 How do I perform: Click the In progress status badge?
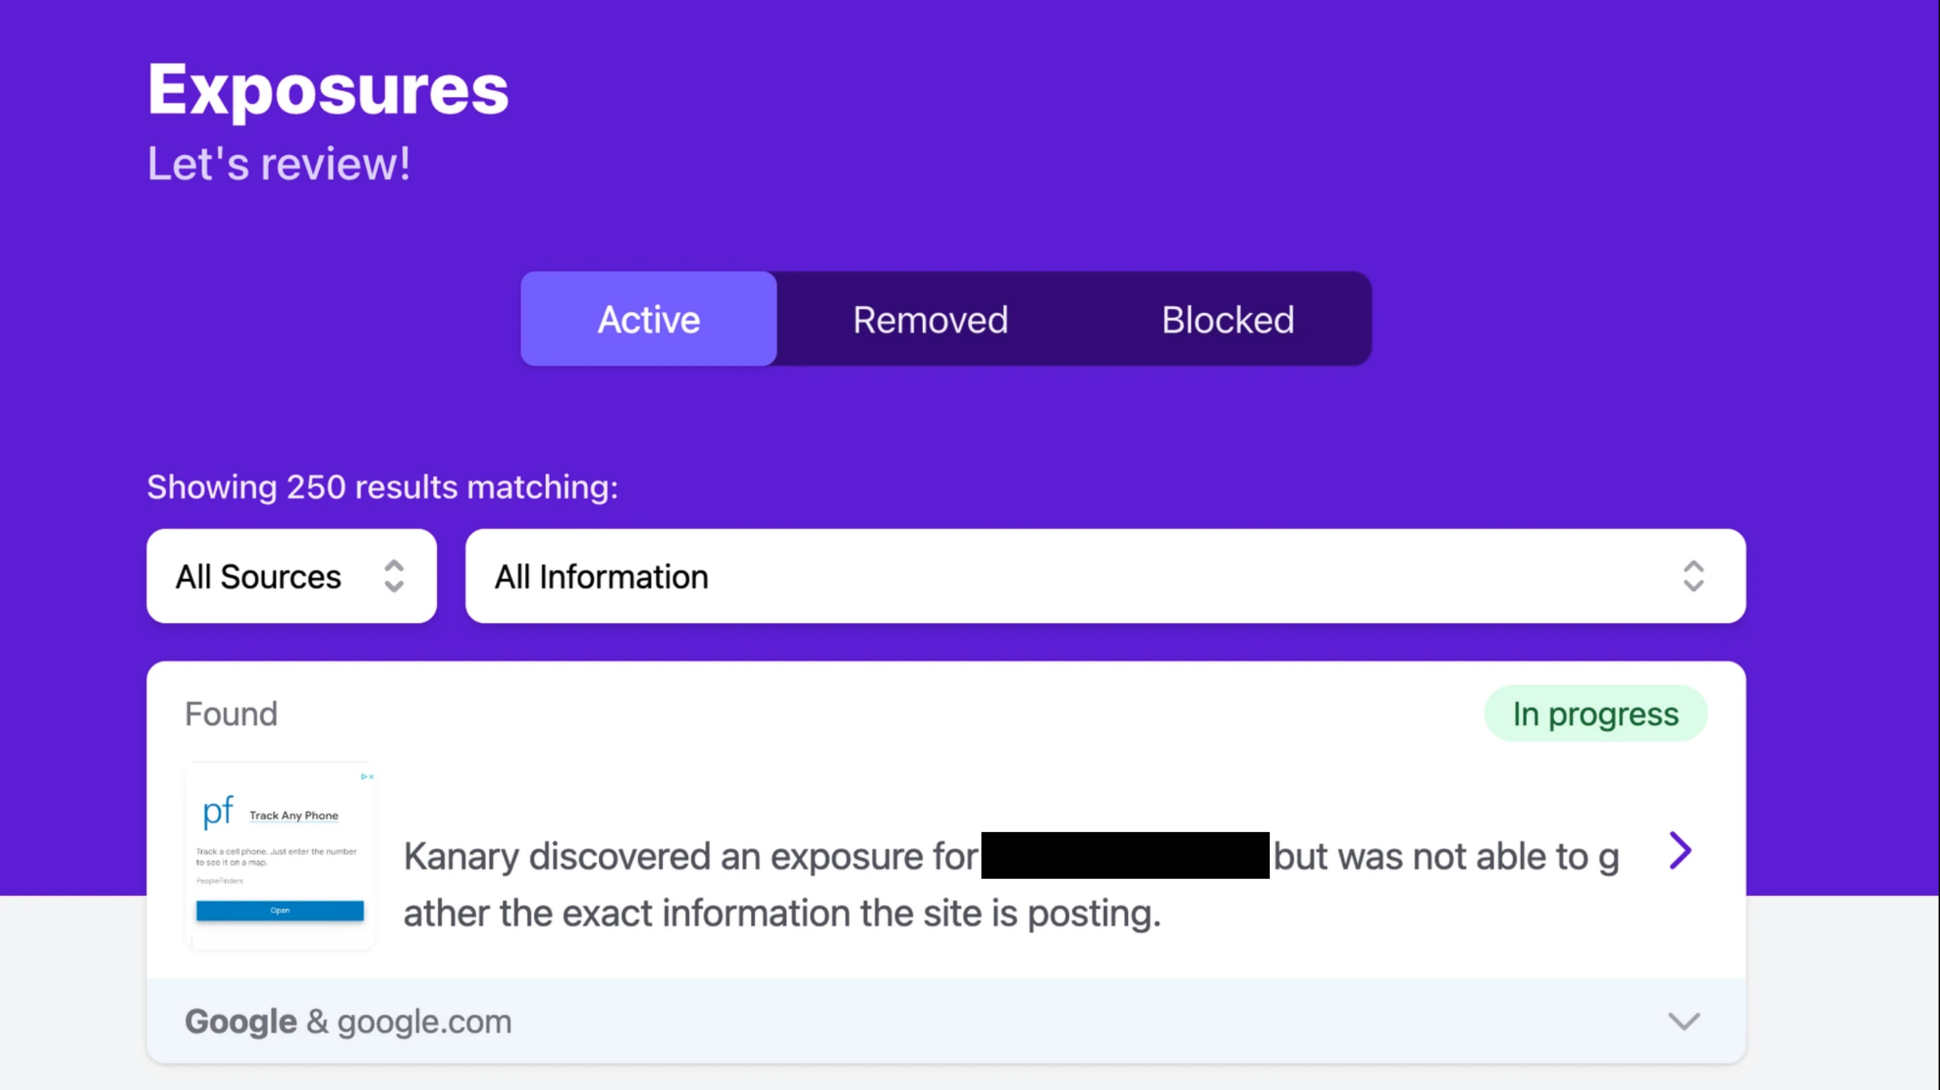click(x=1595, y=714)
